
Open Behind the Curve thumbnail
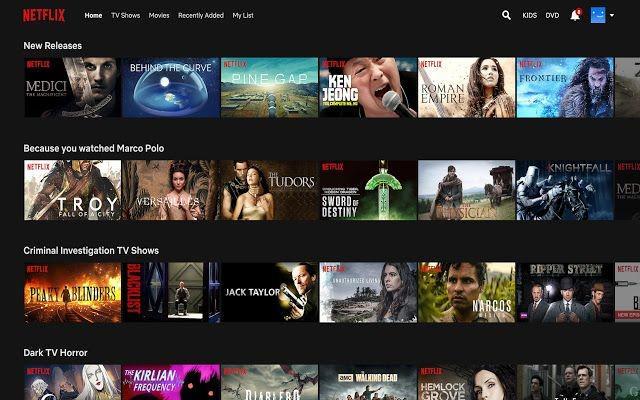pos(171,87)
